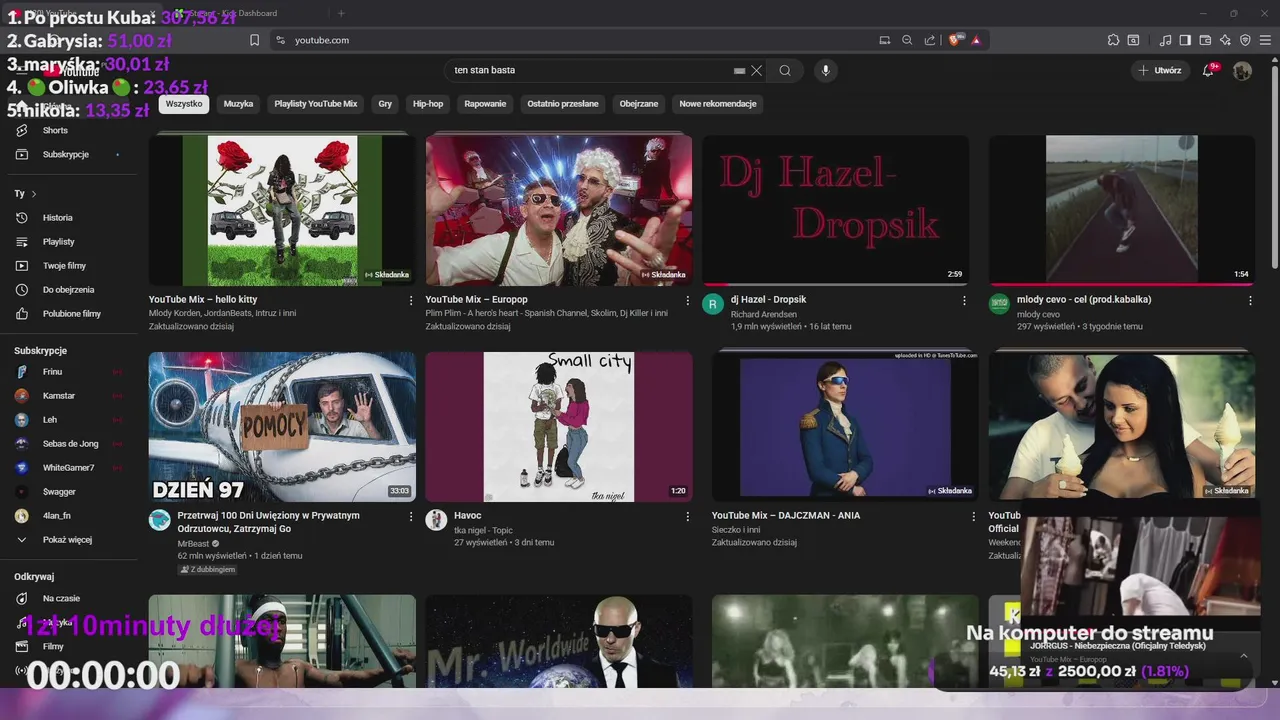
Task: Open options menu for the Havoc video
Action: (687, 516)
